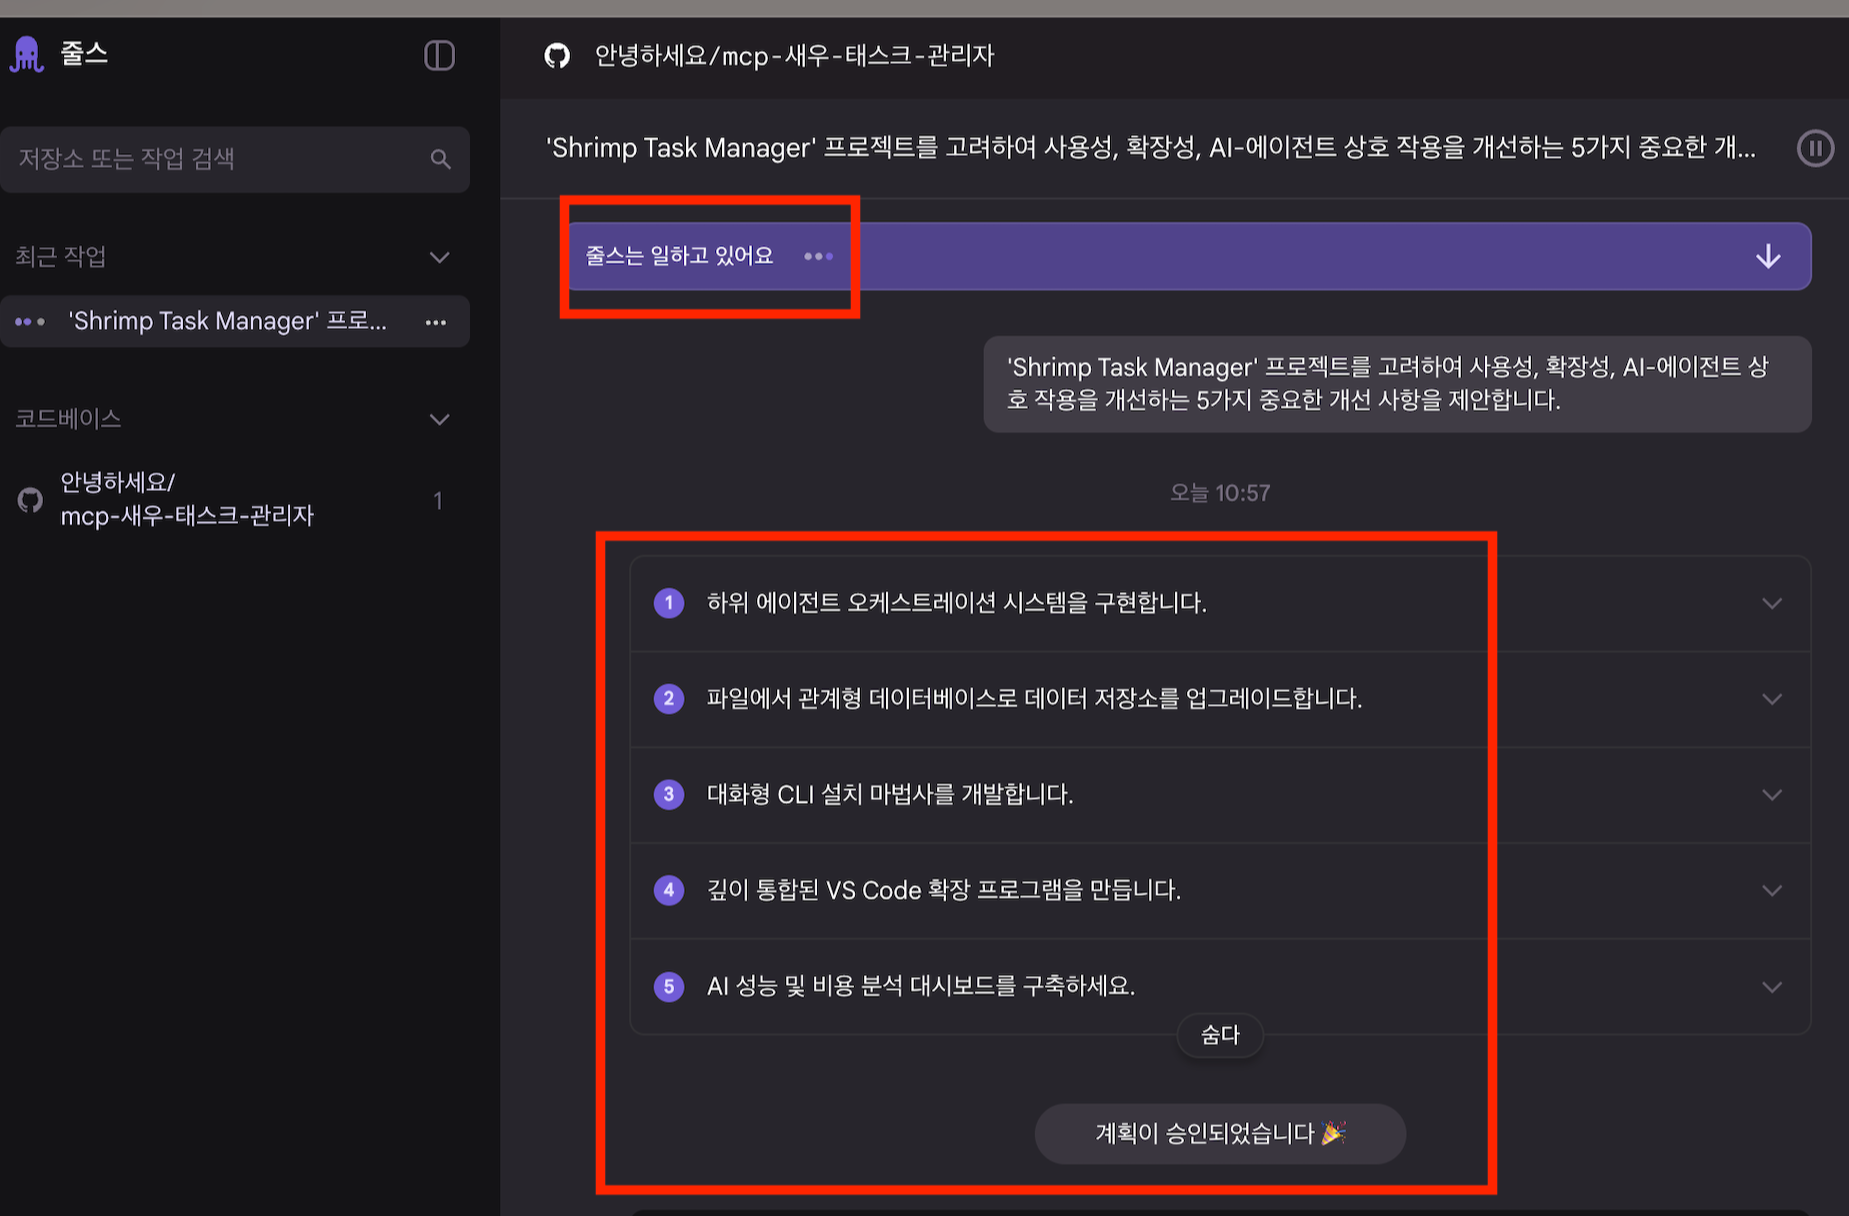Open the mcp-새우-태스크-관리자 repository entry
Viewport: 1849px width, 1216px height.
[235, 499]
